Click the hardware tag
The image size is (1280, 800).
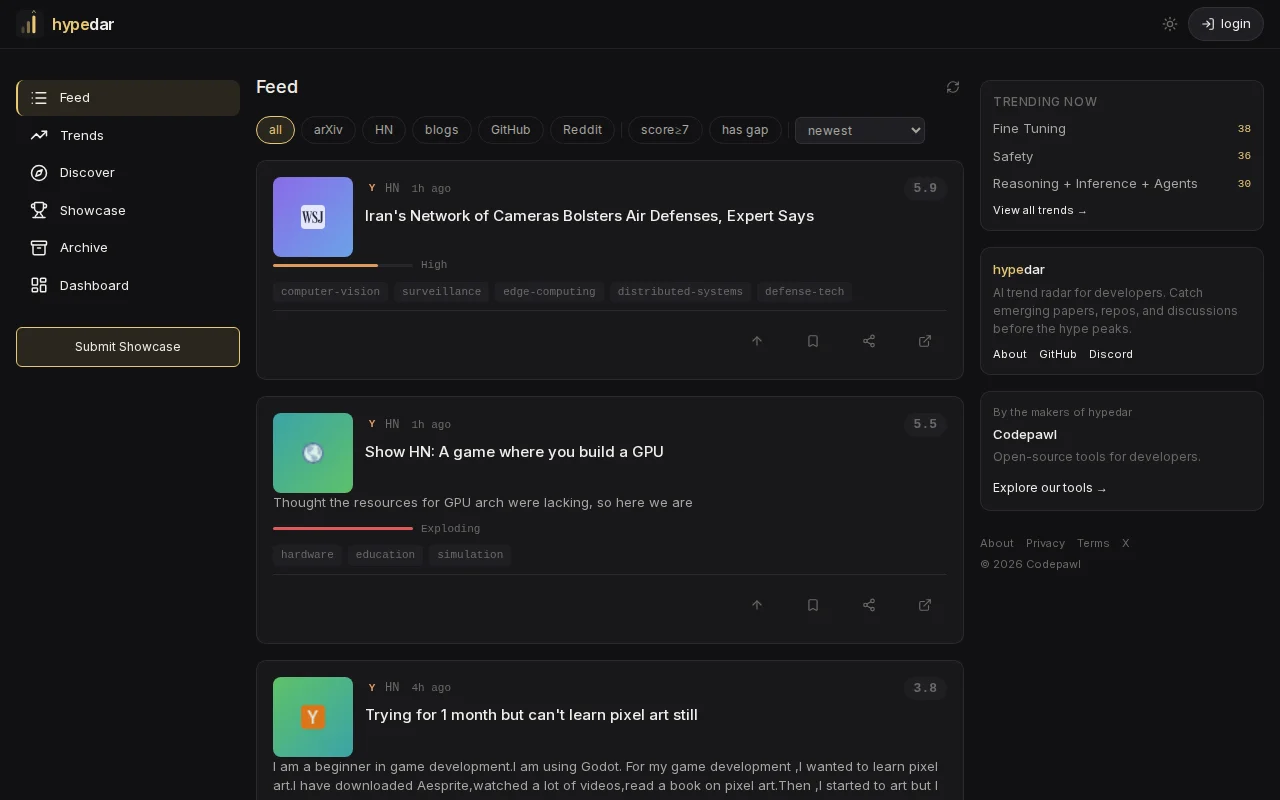(x=307, y=555)
